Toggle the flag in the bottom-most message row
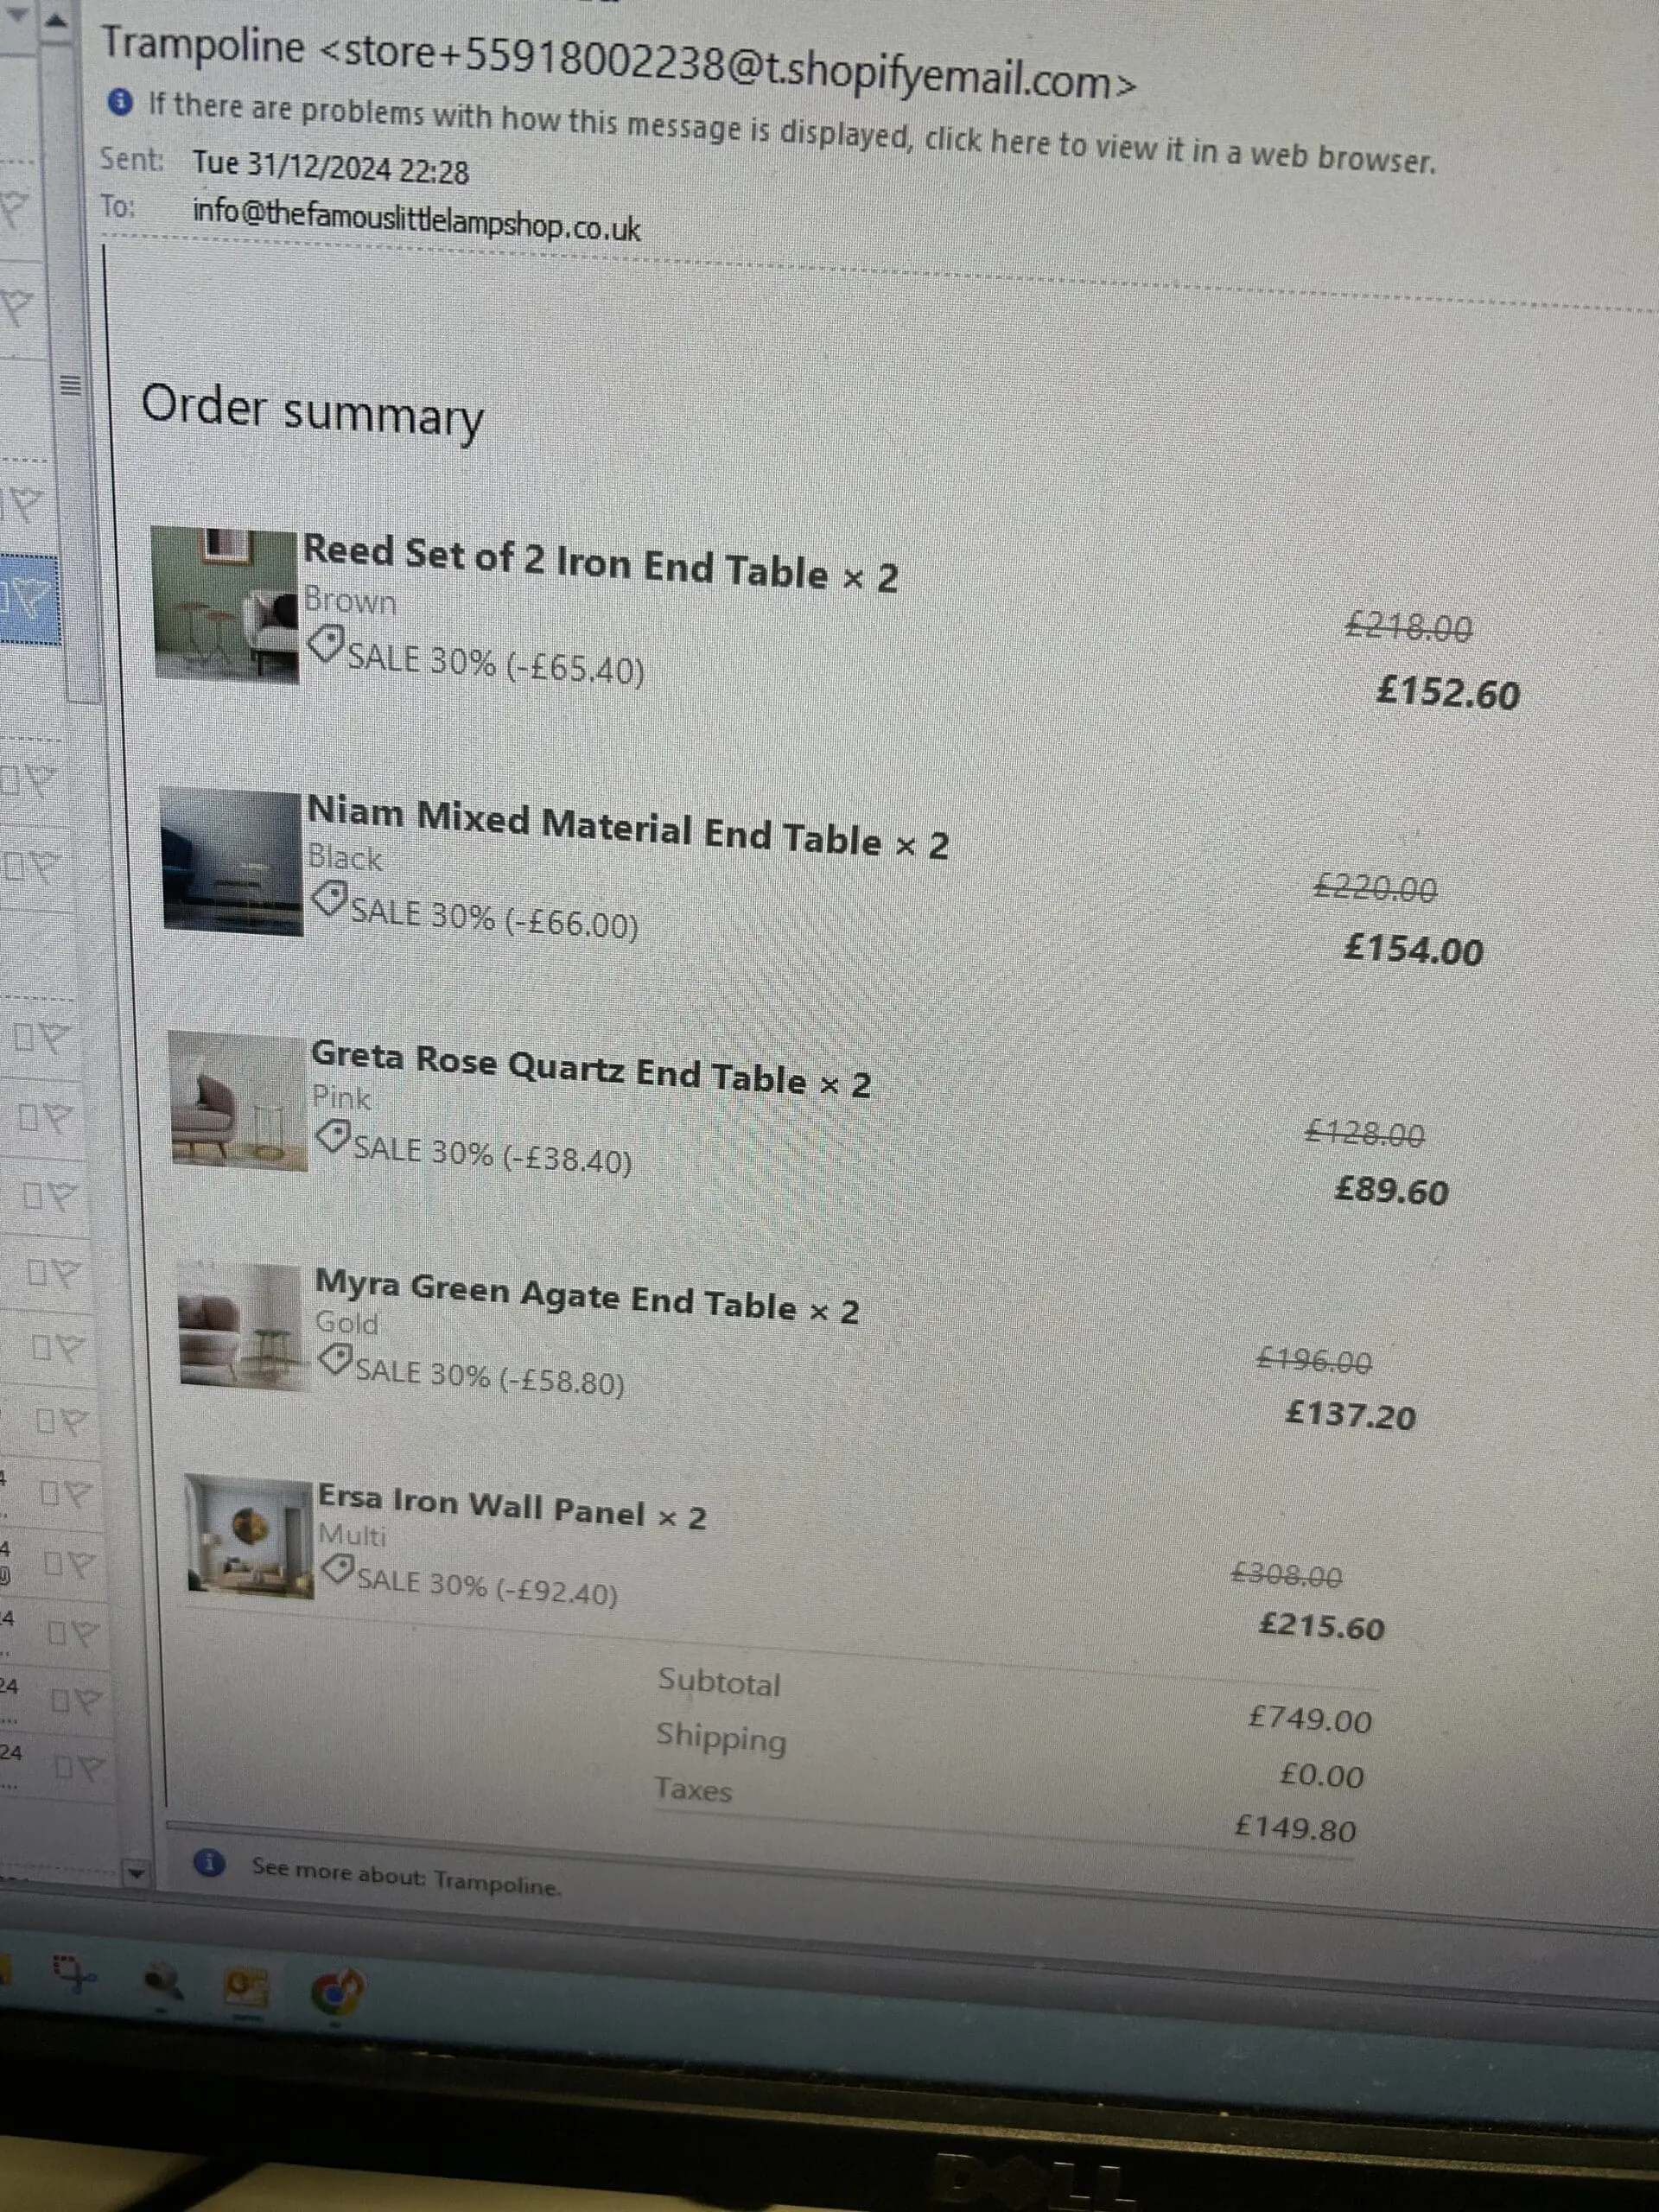Image resolution: width=1659 pixels, height=2212 pixels. coord(88,1769)
